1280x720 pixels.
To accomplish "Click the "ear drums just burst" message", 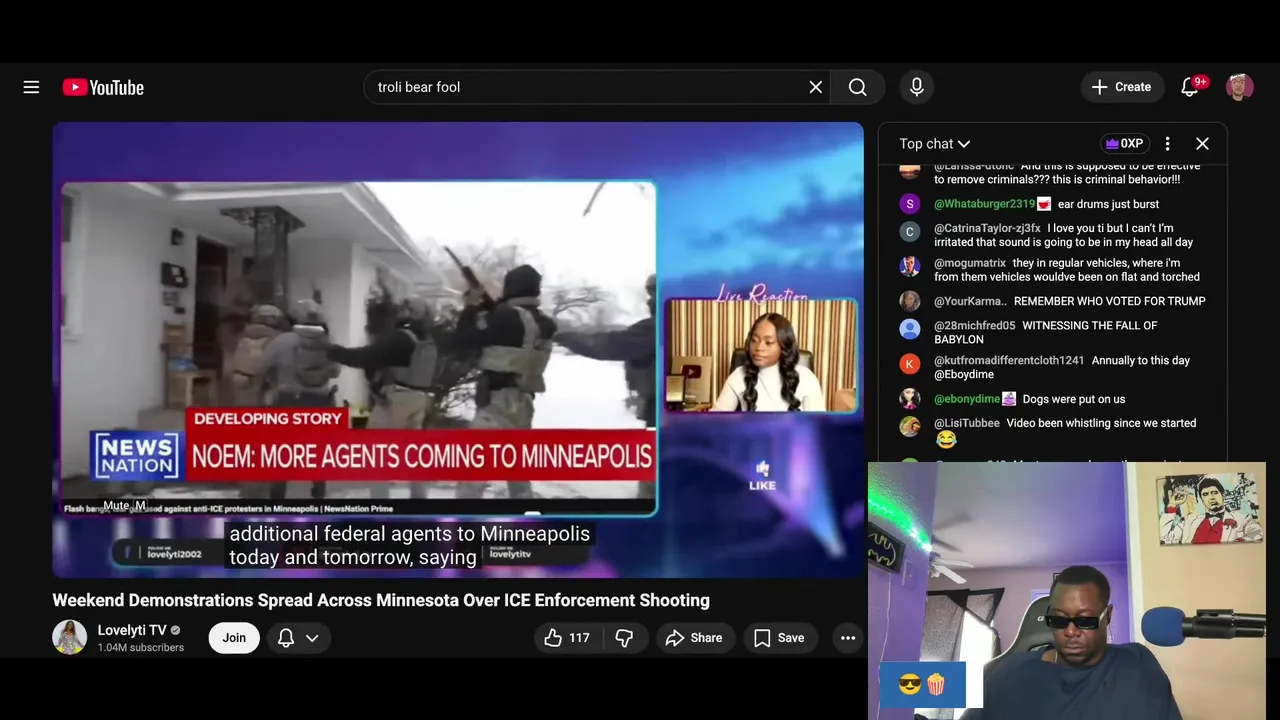I will pos(1109,204).
